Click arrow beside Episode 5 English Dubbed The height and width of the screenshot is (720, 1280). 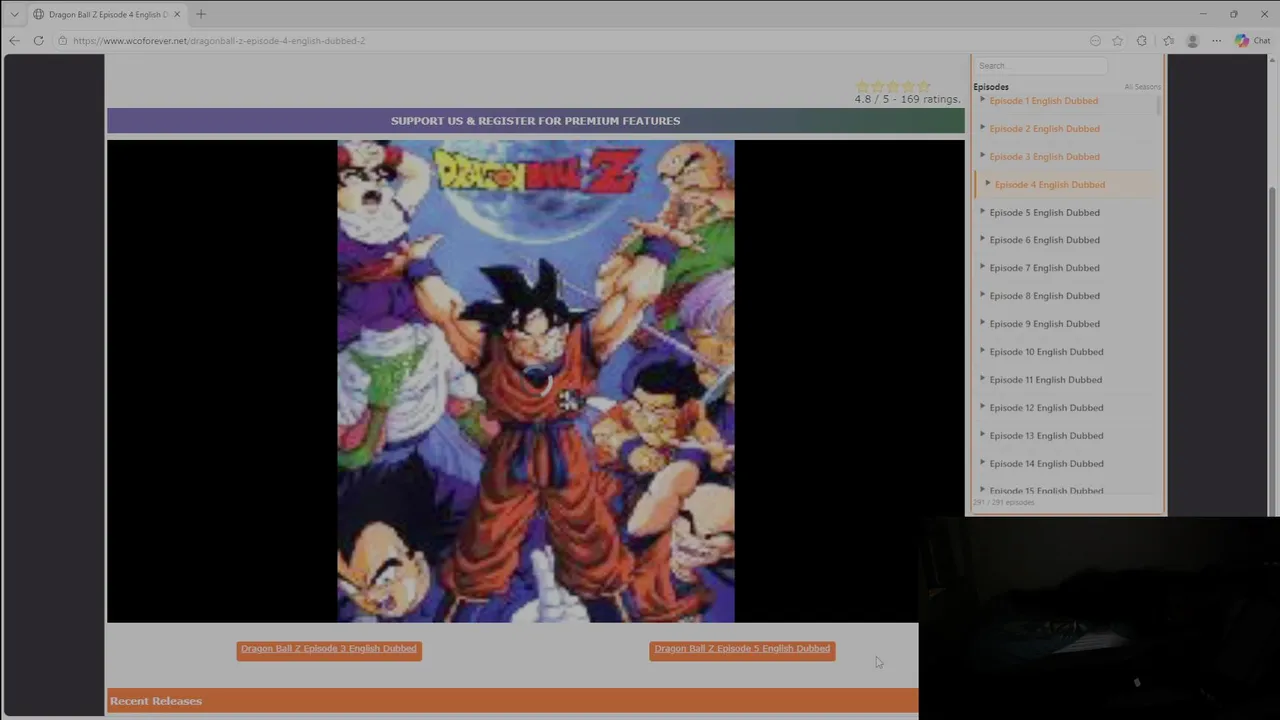pyautogui.click(x=982, y=212)
